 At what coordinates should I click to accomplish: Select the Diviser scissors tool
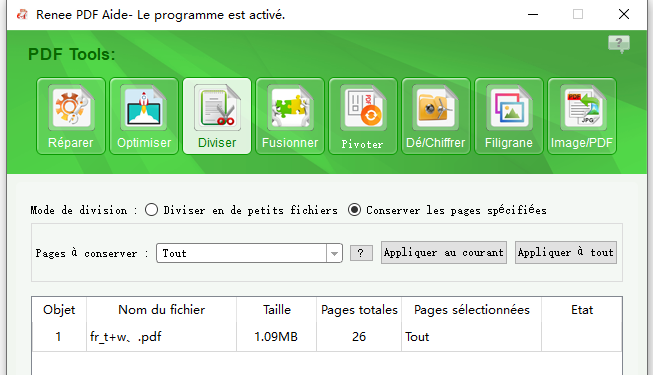point(217,116)
